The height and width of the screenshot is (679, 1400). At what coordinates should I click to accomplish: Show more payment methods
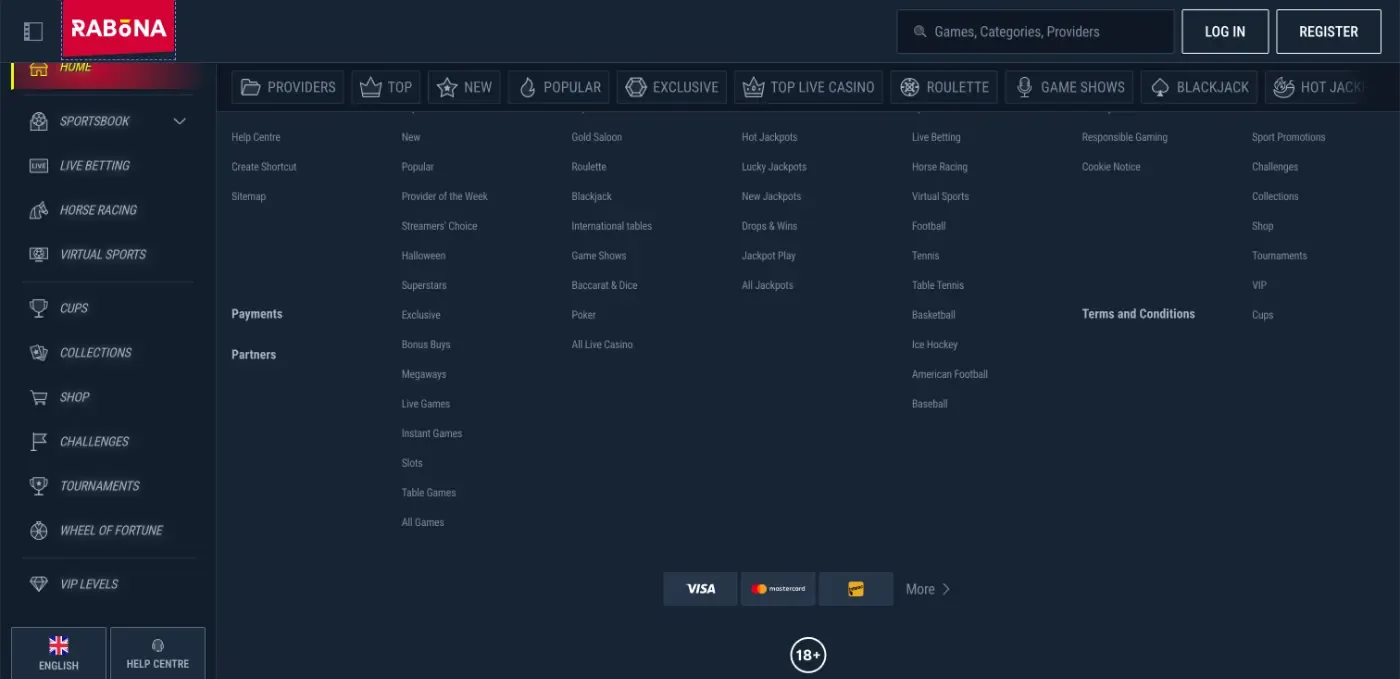(x=928, y=589)
